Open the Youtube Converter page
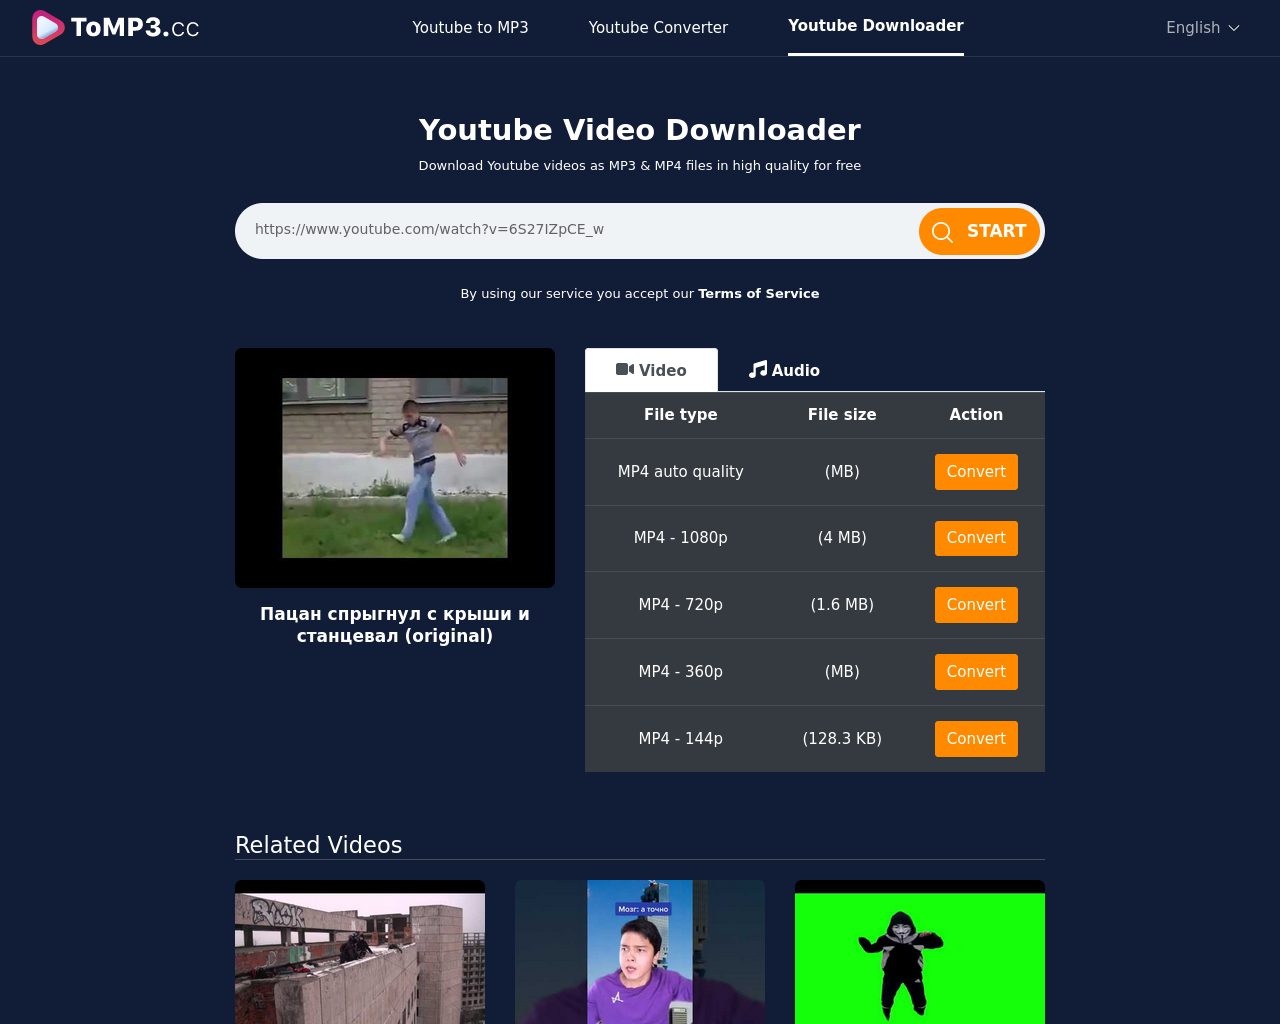The height and width of the screenshot is (1024, 1280). coord(658,28)
